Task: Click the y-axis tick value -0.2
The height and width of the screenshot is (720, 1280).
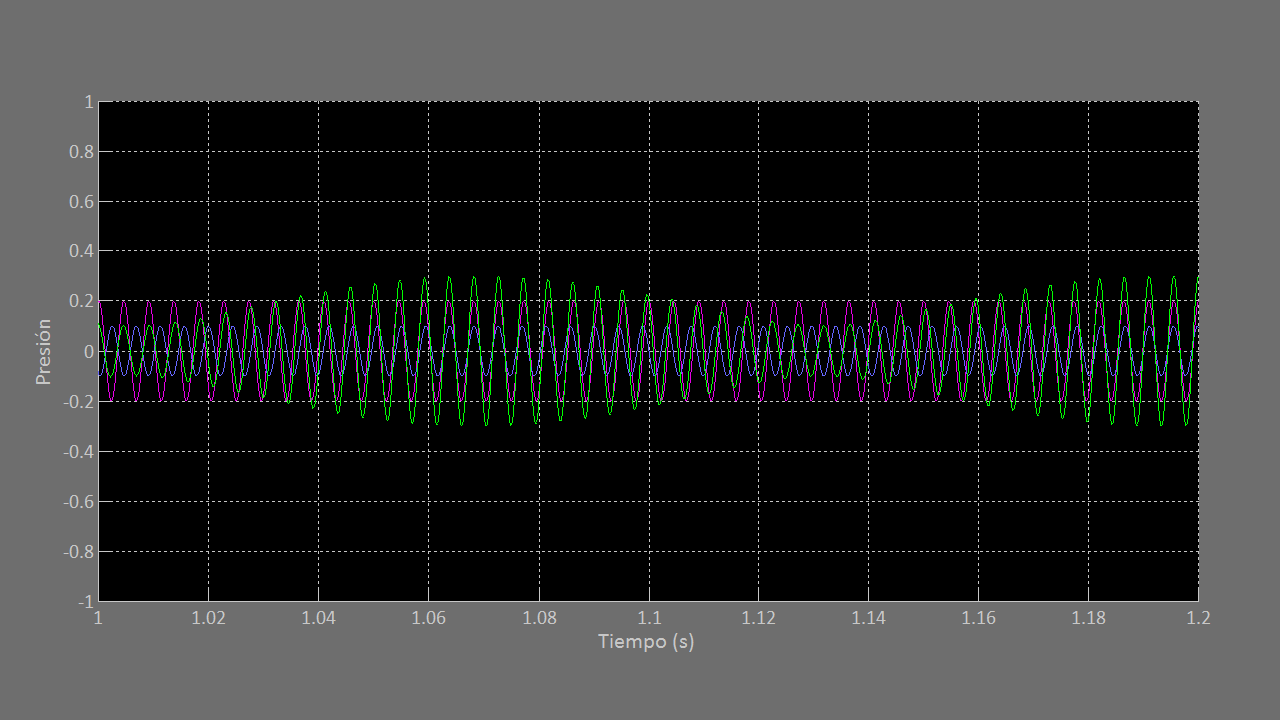Action: tap(79, 402)
